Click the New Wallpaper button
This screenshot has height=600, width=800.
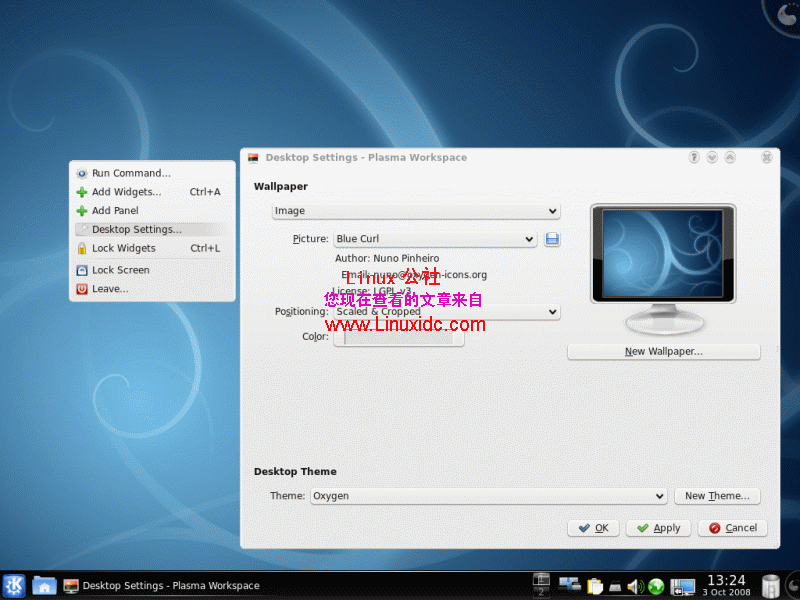pyautogui.click(x=663, y=351)
